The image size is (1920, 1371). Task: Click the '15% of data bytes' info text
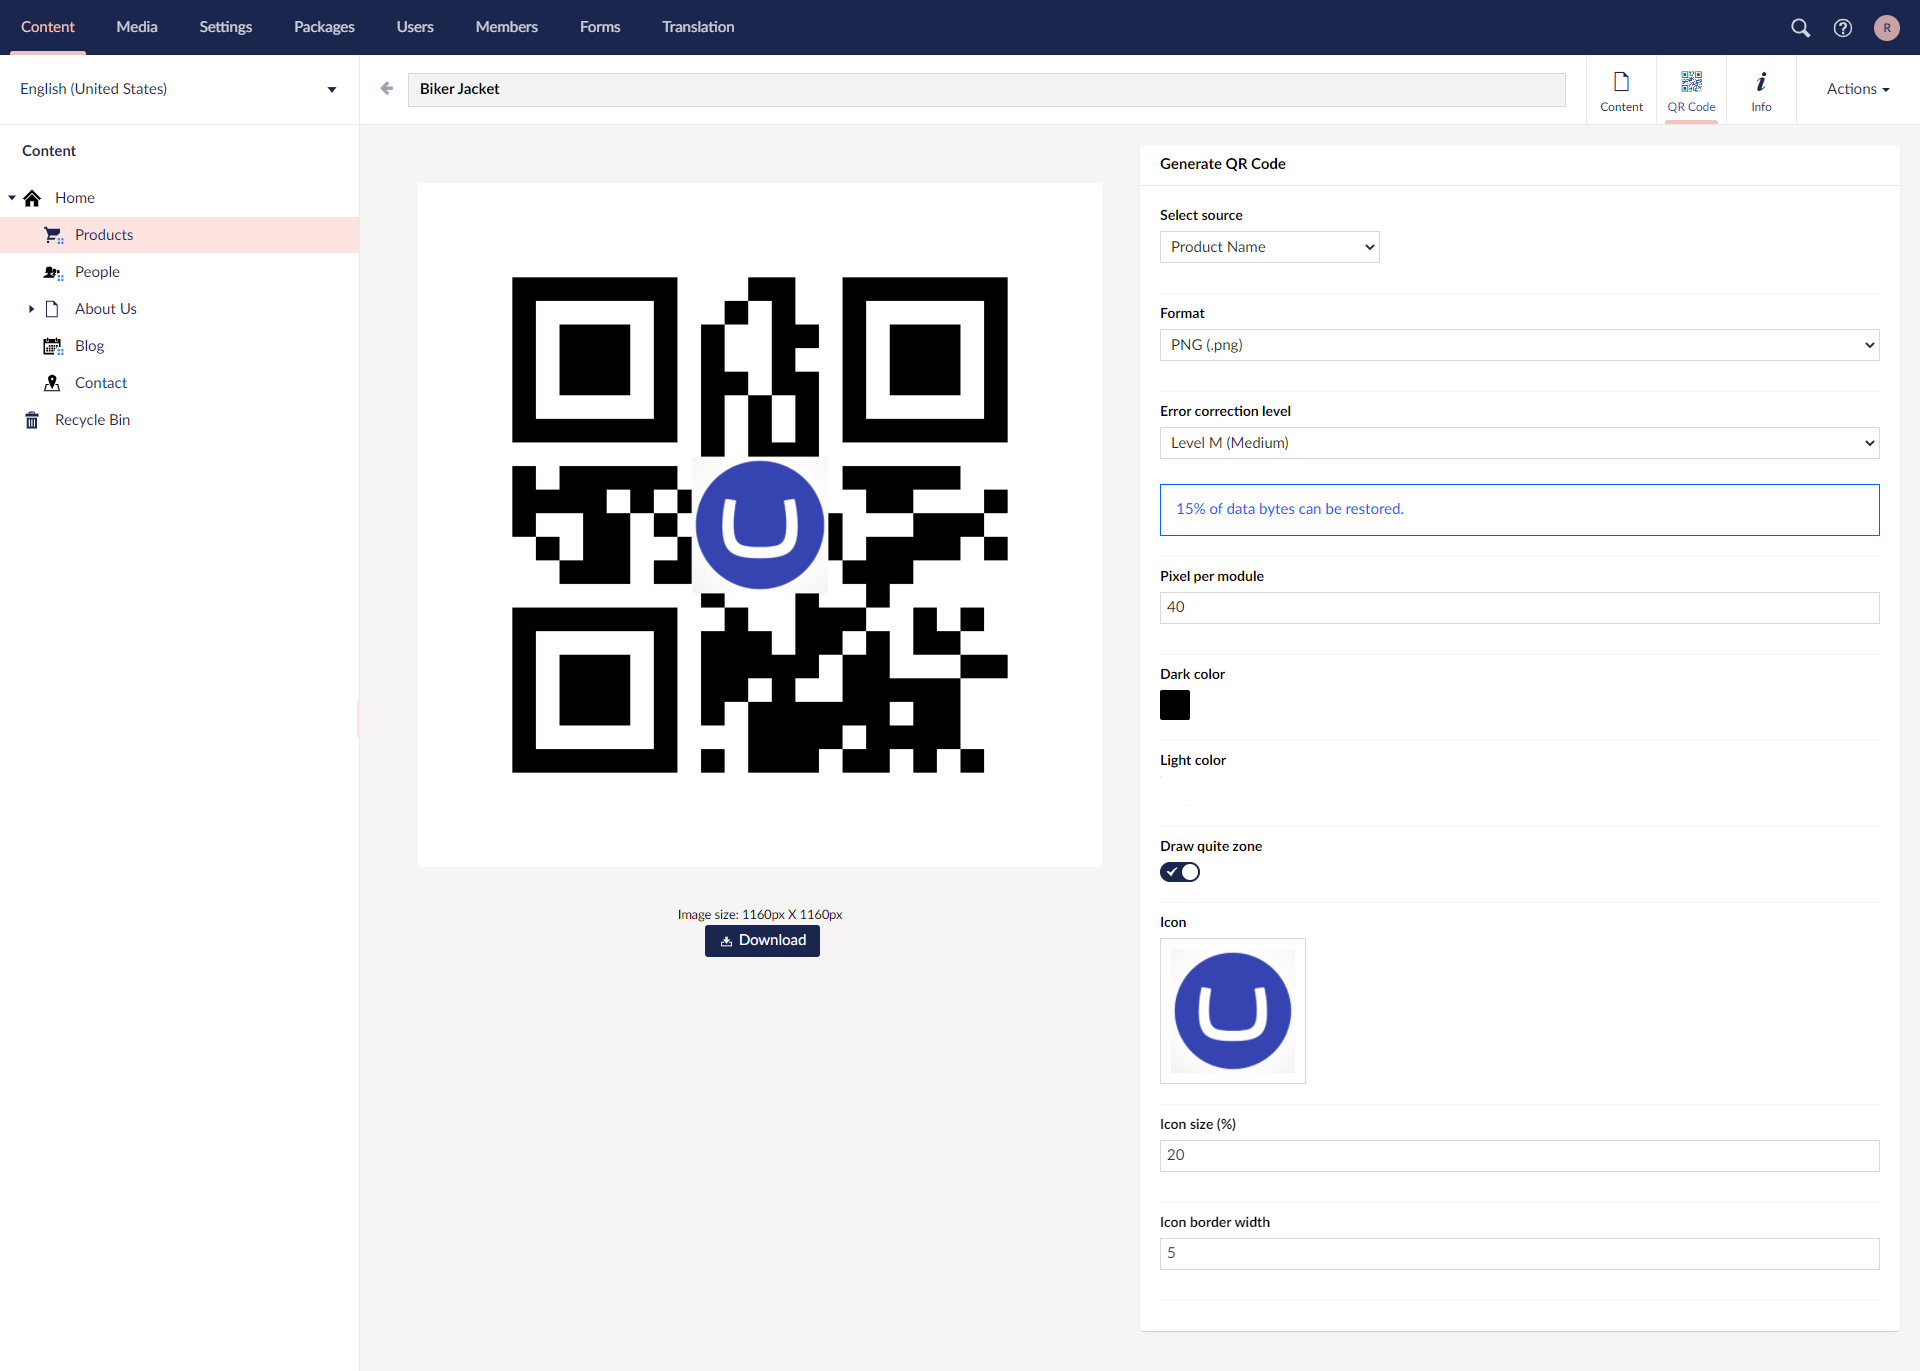tap(1290, 509)
